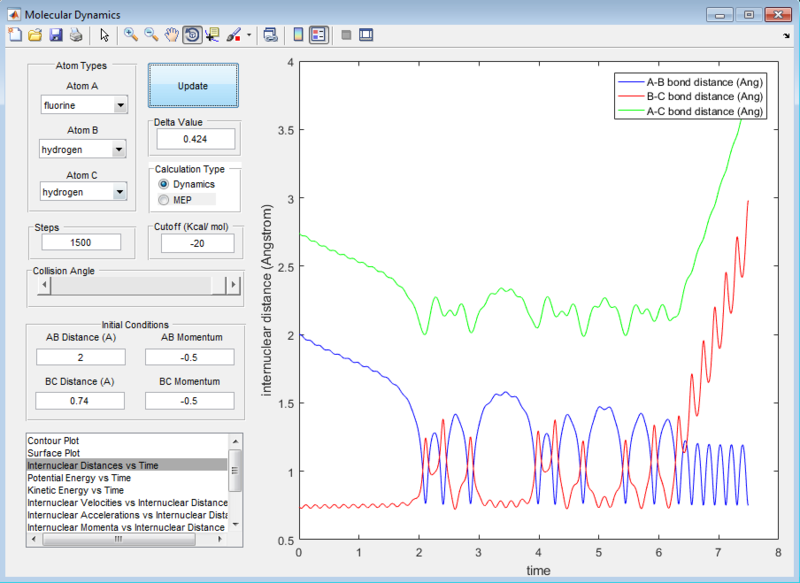Open the Atom B hydrogen dropdown

84,149
